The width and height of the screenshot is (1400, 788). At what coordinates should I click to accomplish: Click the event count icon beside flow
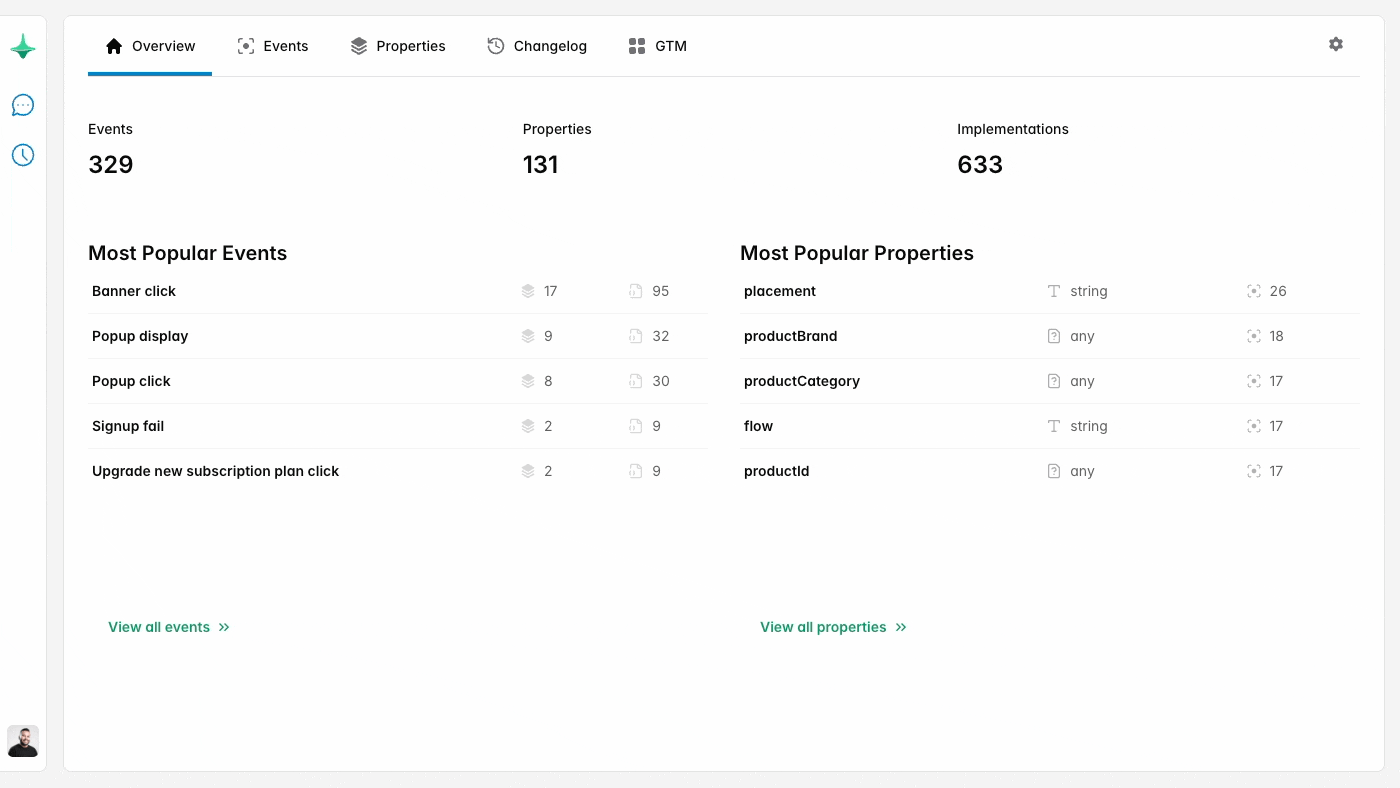point(1253,426)
